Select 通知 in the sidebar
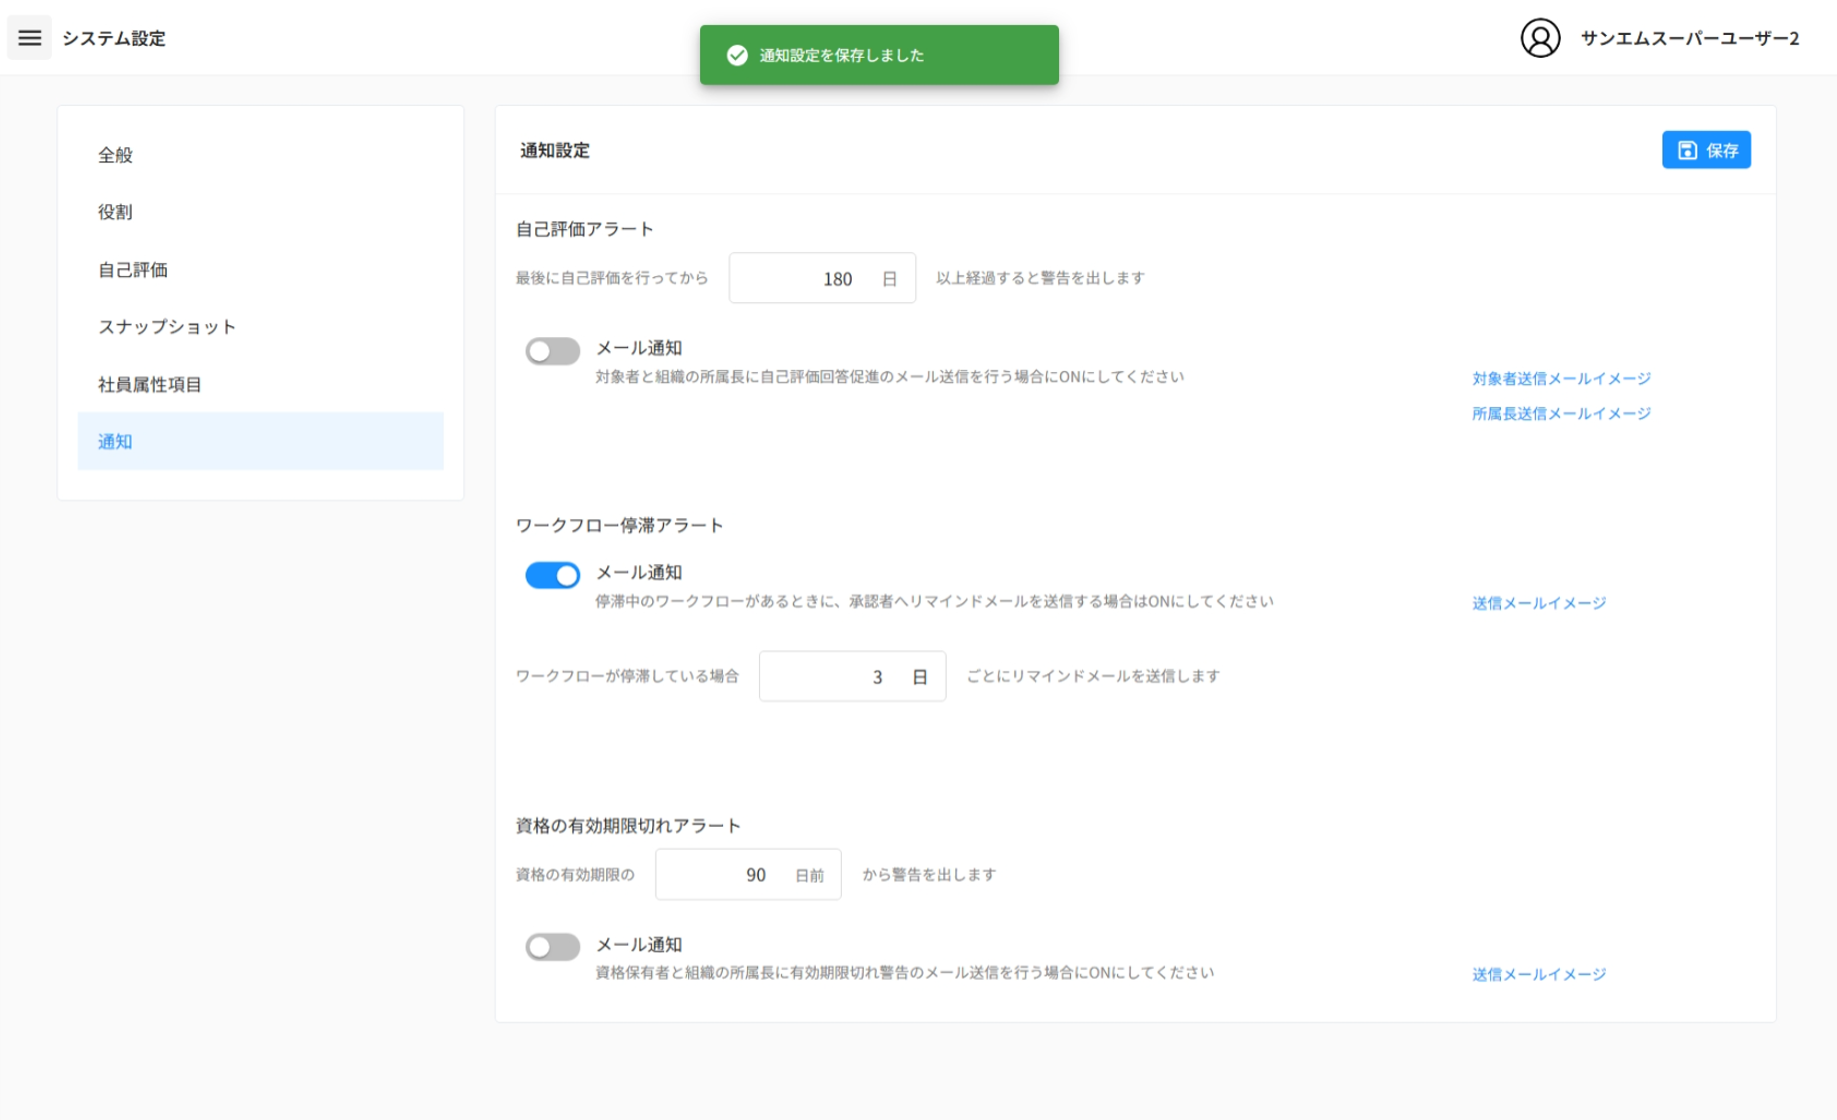This screenshot has height=1120, width=1837. pos(260,441)
